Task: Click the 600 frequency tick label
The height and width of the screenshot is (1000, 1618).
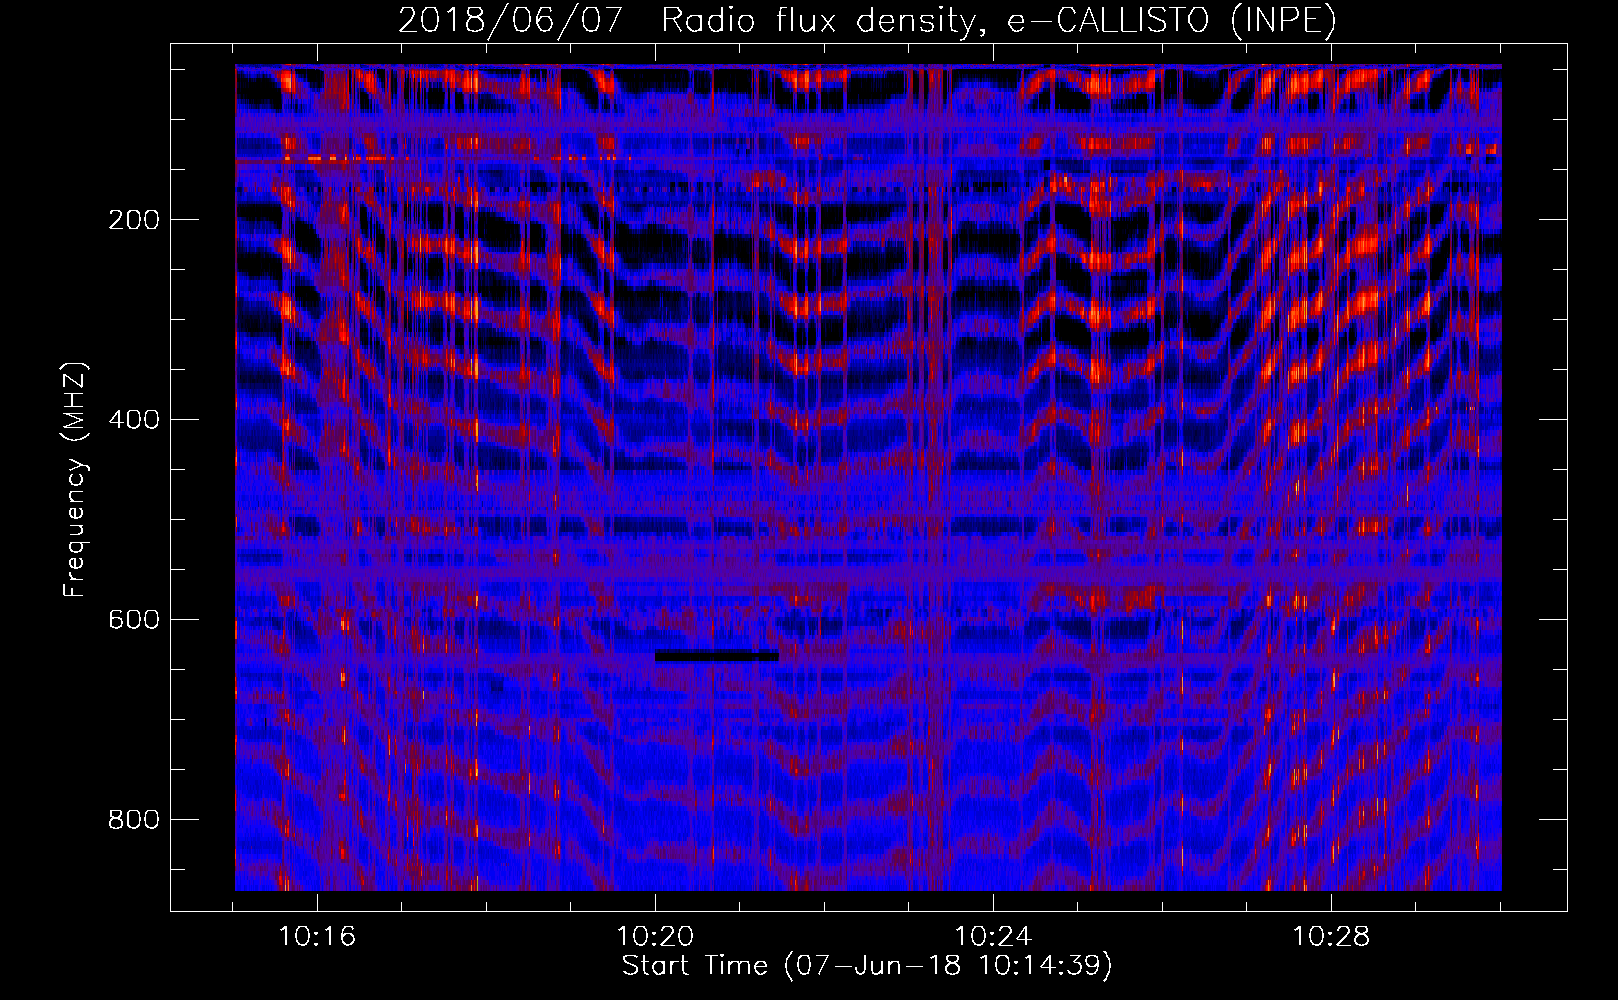Action: 134,620
